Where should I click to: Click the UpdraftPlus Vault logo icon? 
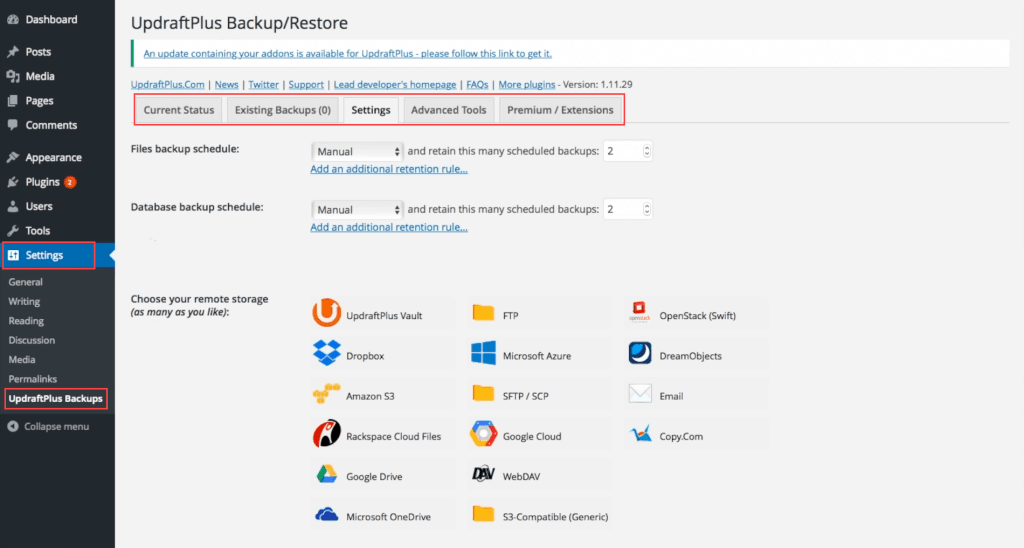[x=327, y=314]
